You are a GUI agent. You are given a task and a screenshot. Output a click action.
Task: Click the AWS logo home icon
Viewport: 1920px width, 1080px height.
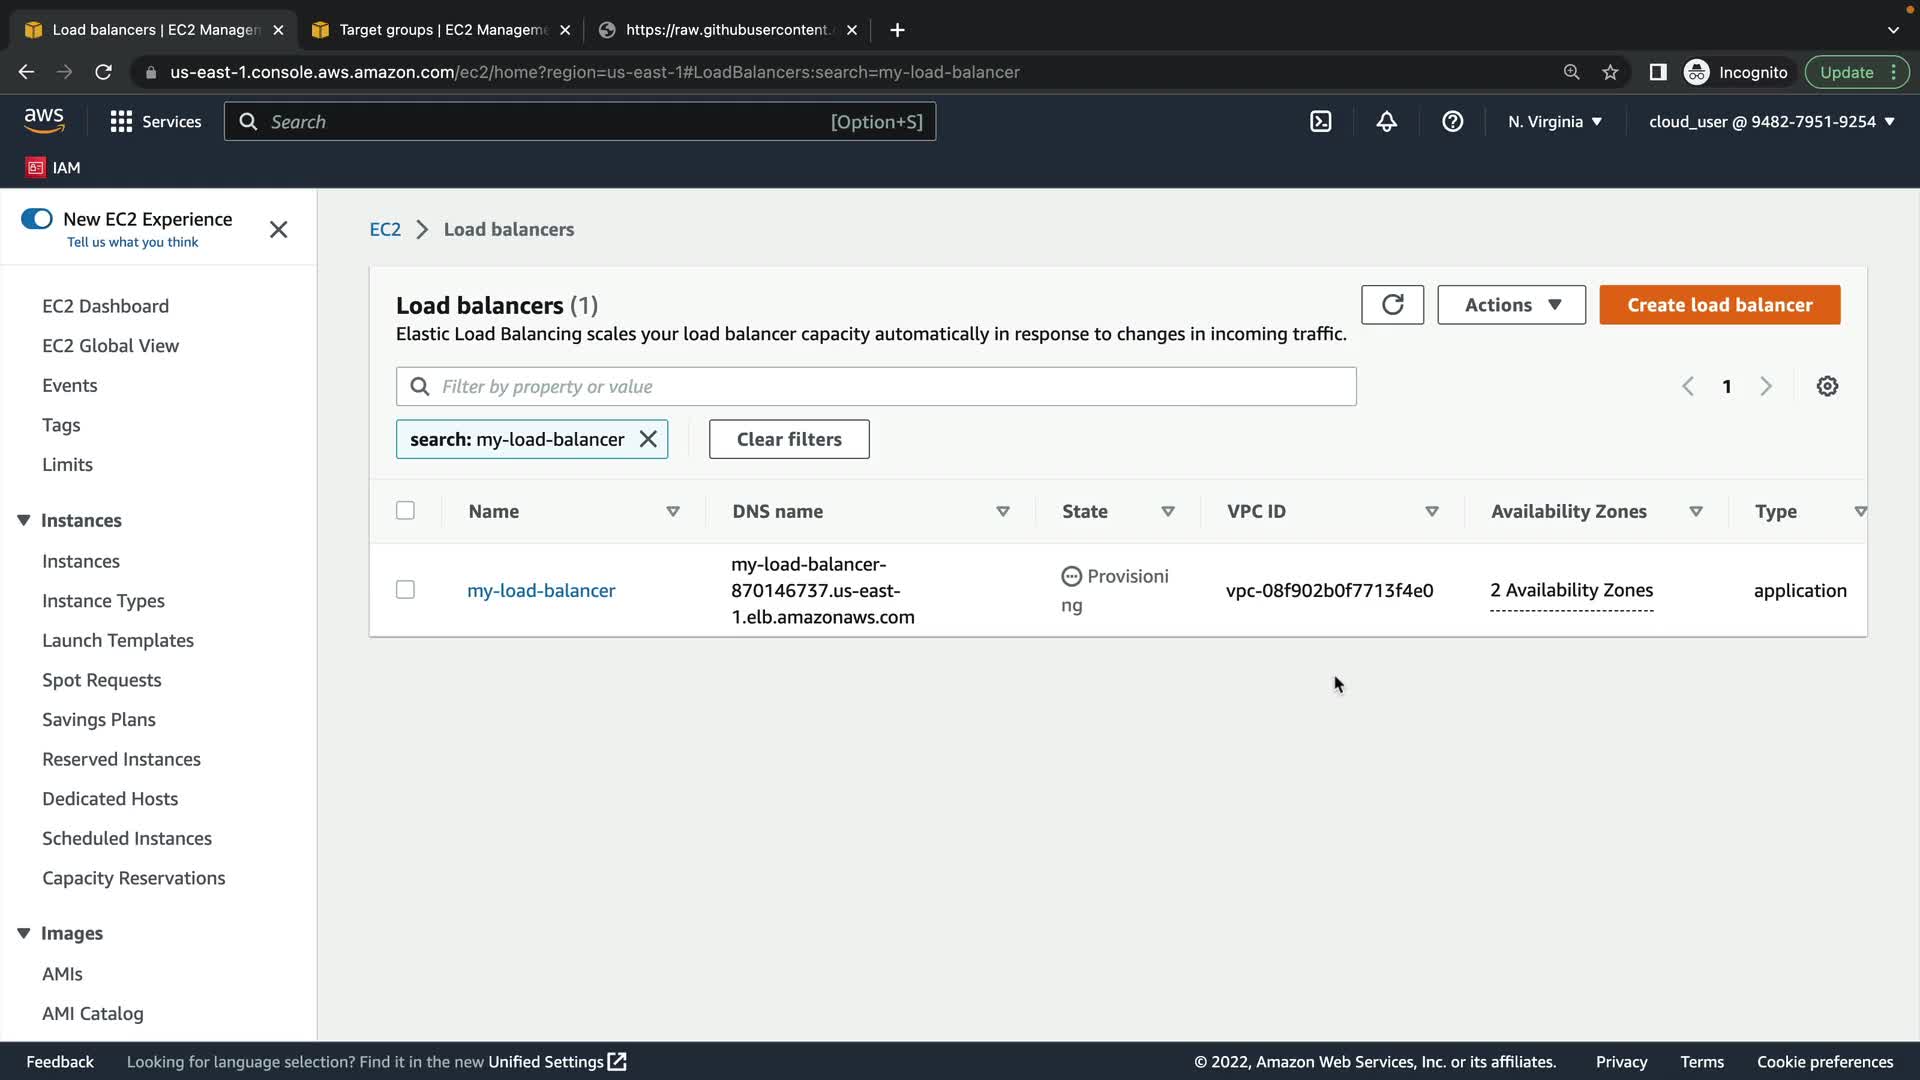coord(44,120)
